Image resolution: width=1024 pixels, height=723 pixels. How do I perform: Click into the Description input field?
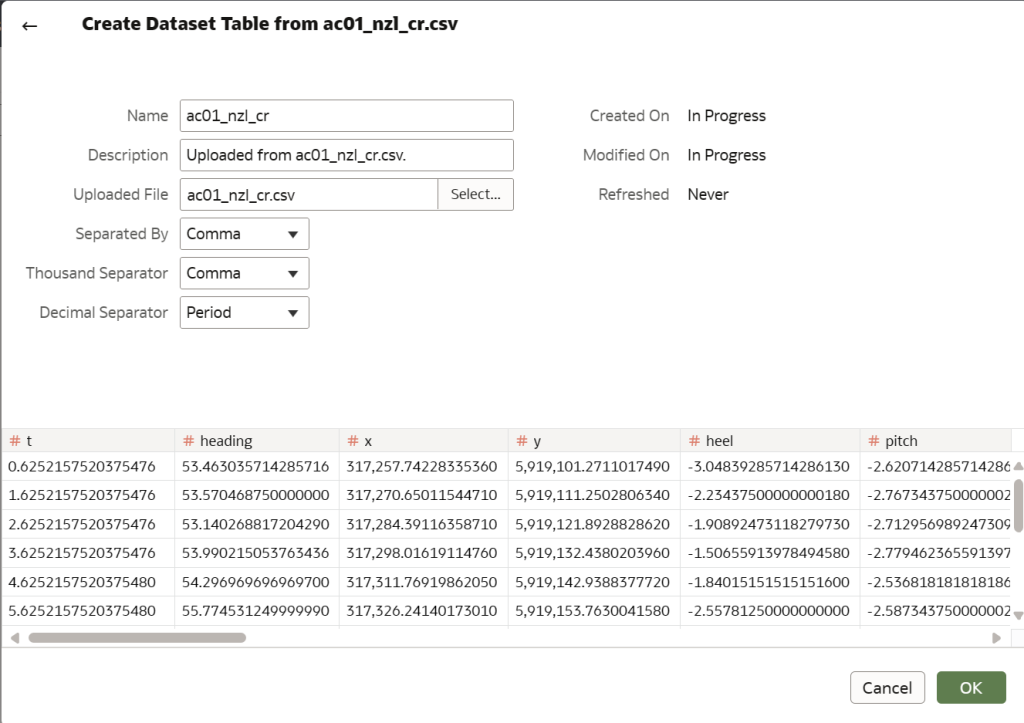pyautogui.click(x=347, y=155)
